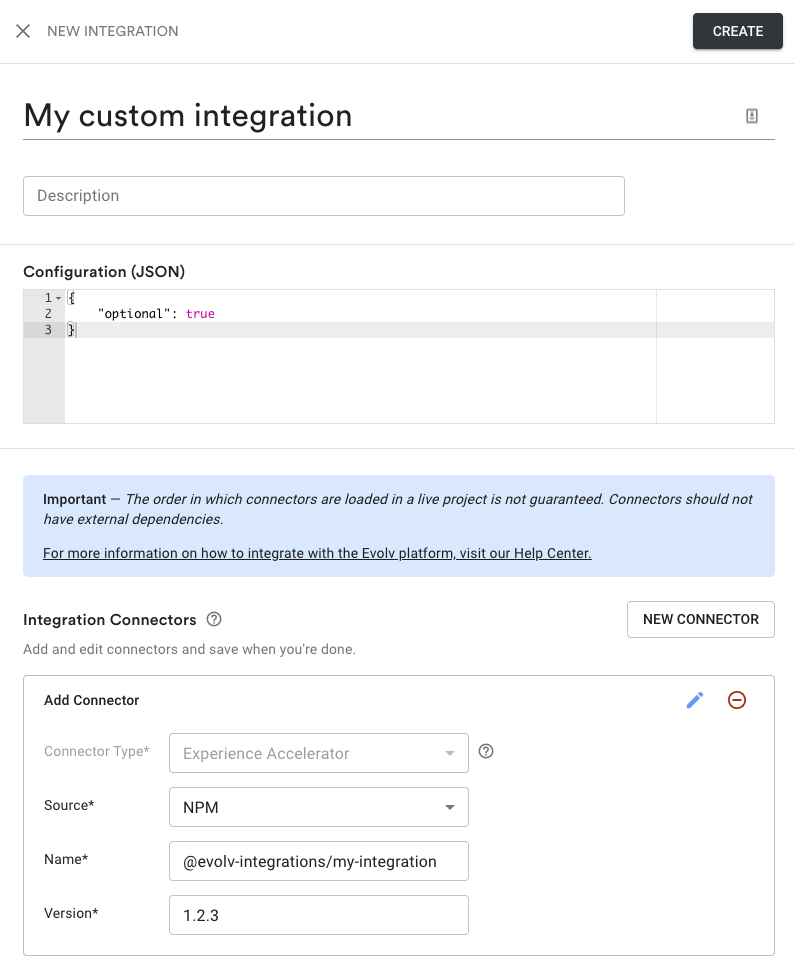Select the 'true' value in the JSON
This screenshot has width=794, height=976.
[200, 314]
